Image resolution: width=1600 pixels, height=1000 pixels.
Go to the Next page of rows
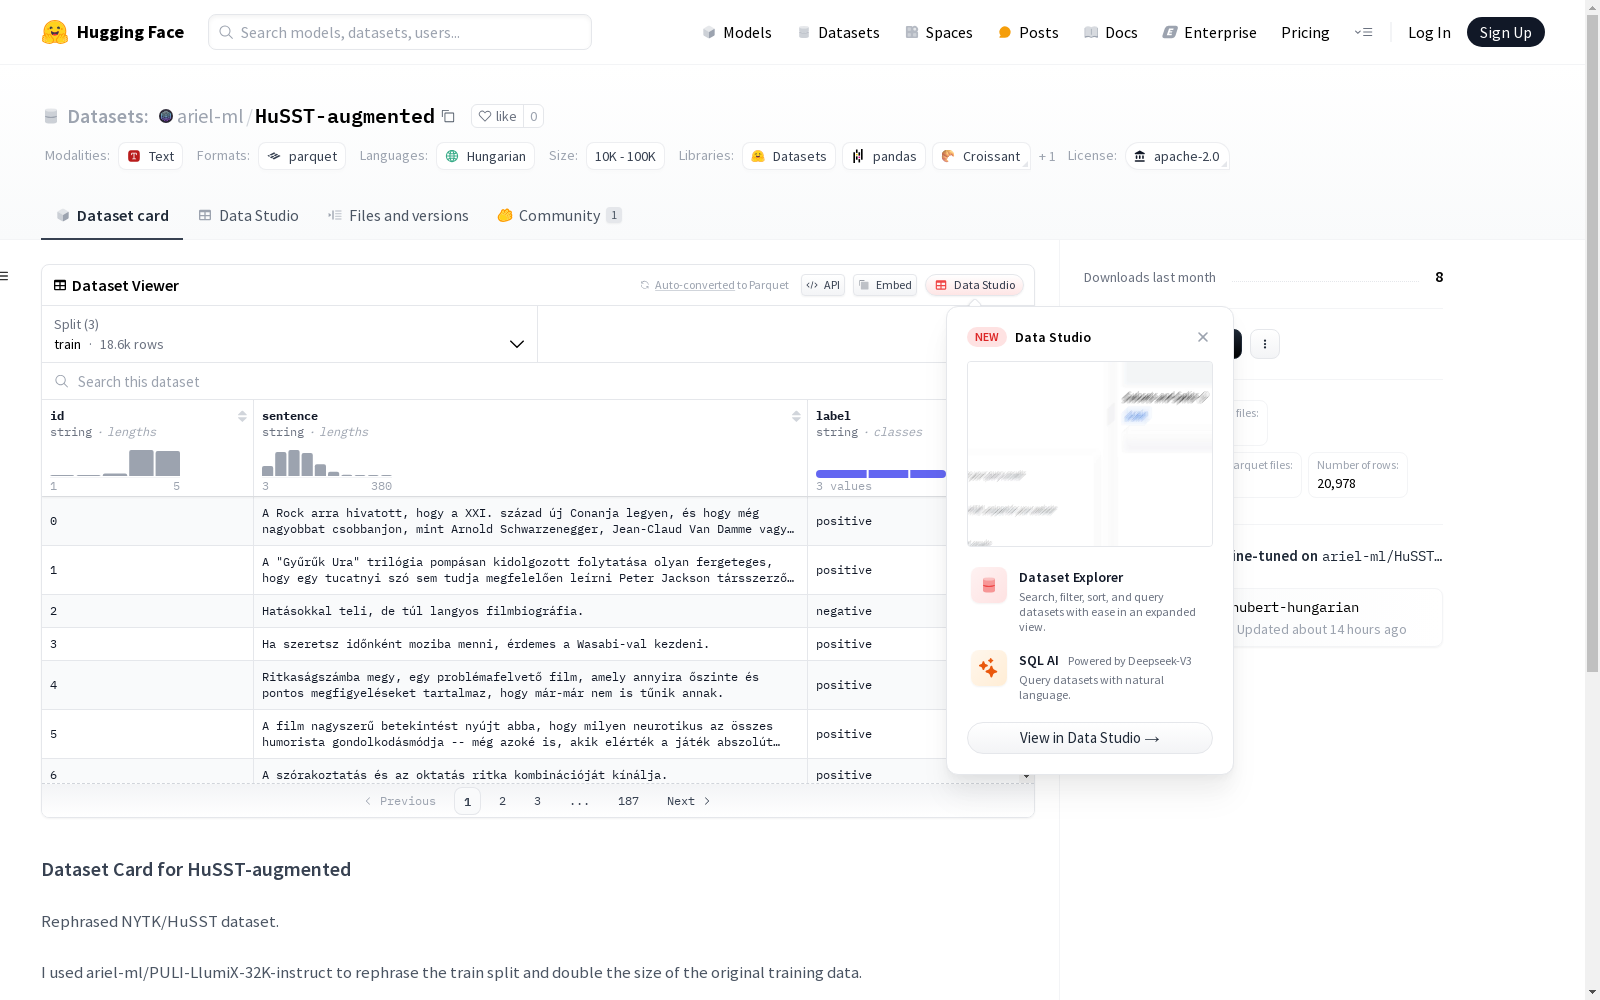click(x=689, y=801)
